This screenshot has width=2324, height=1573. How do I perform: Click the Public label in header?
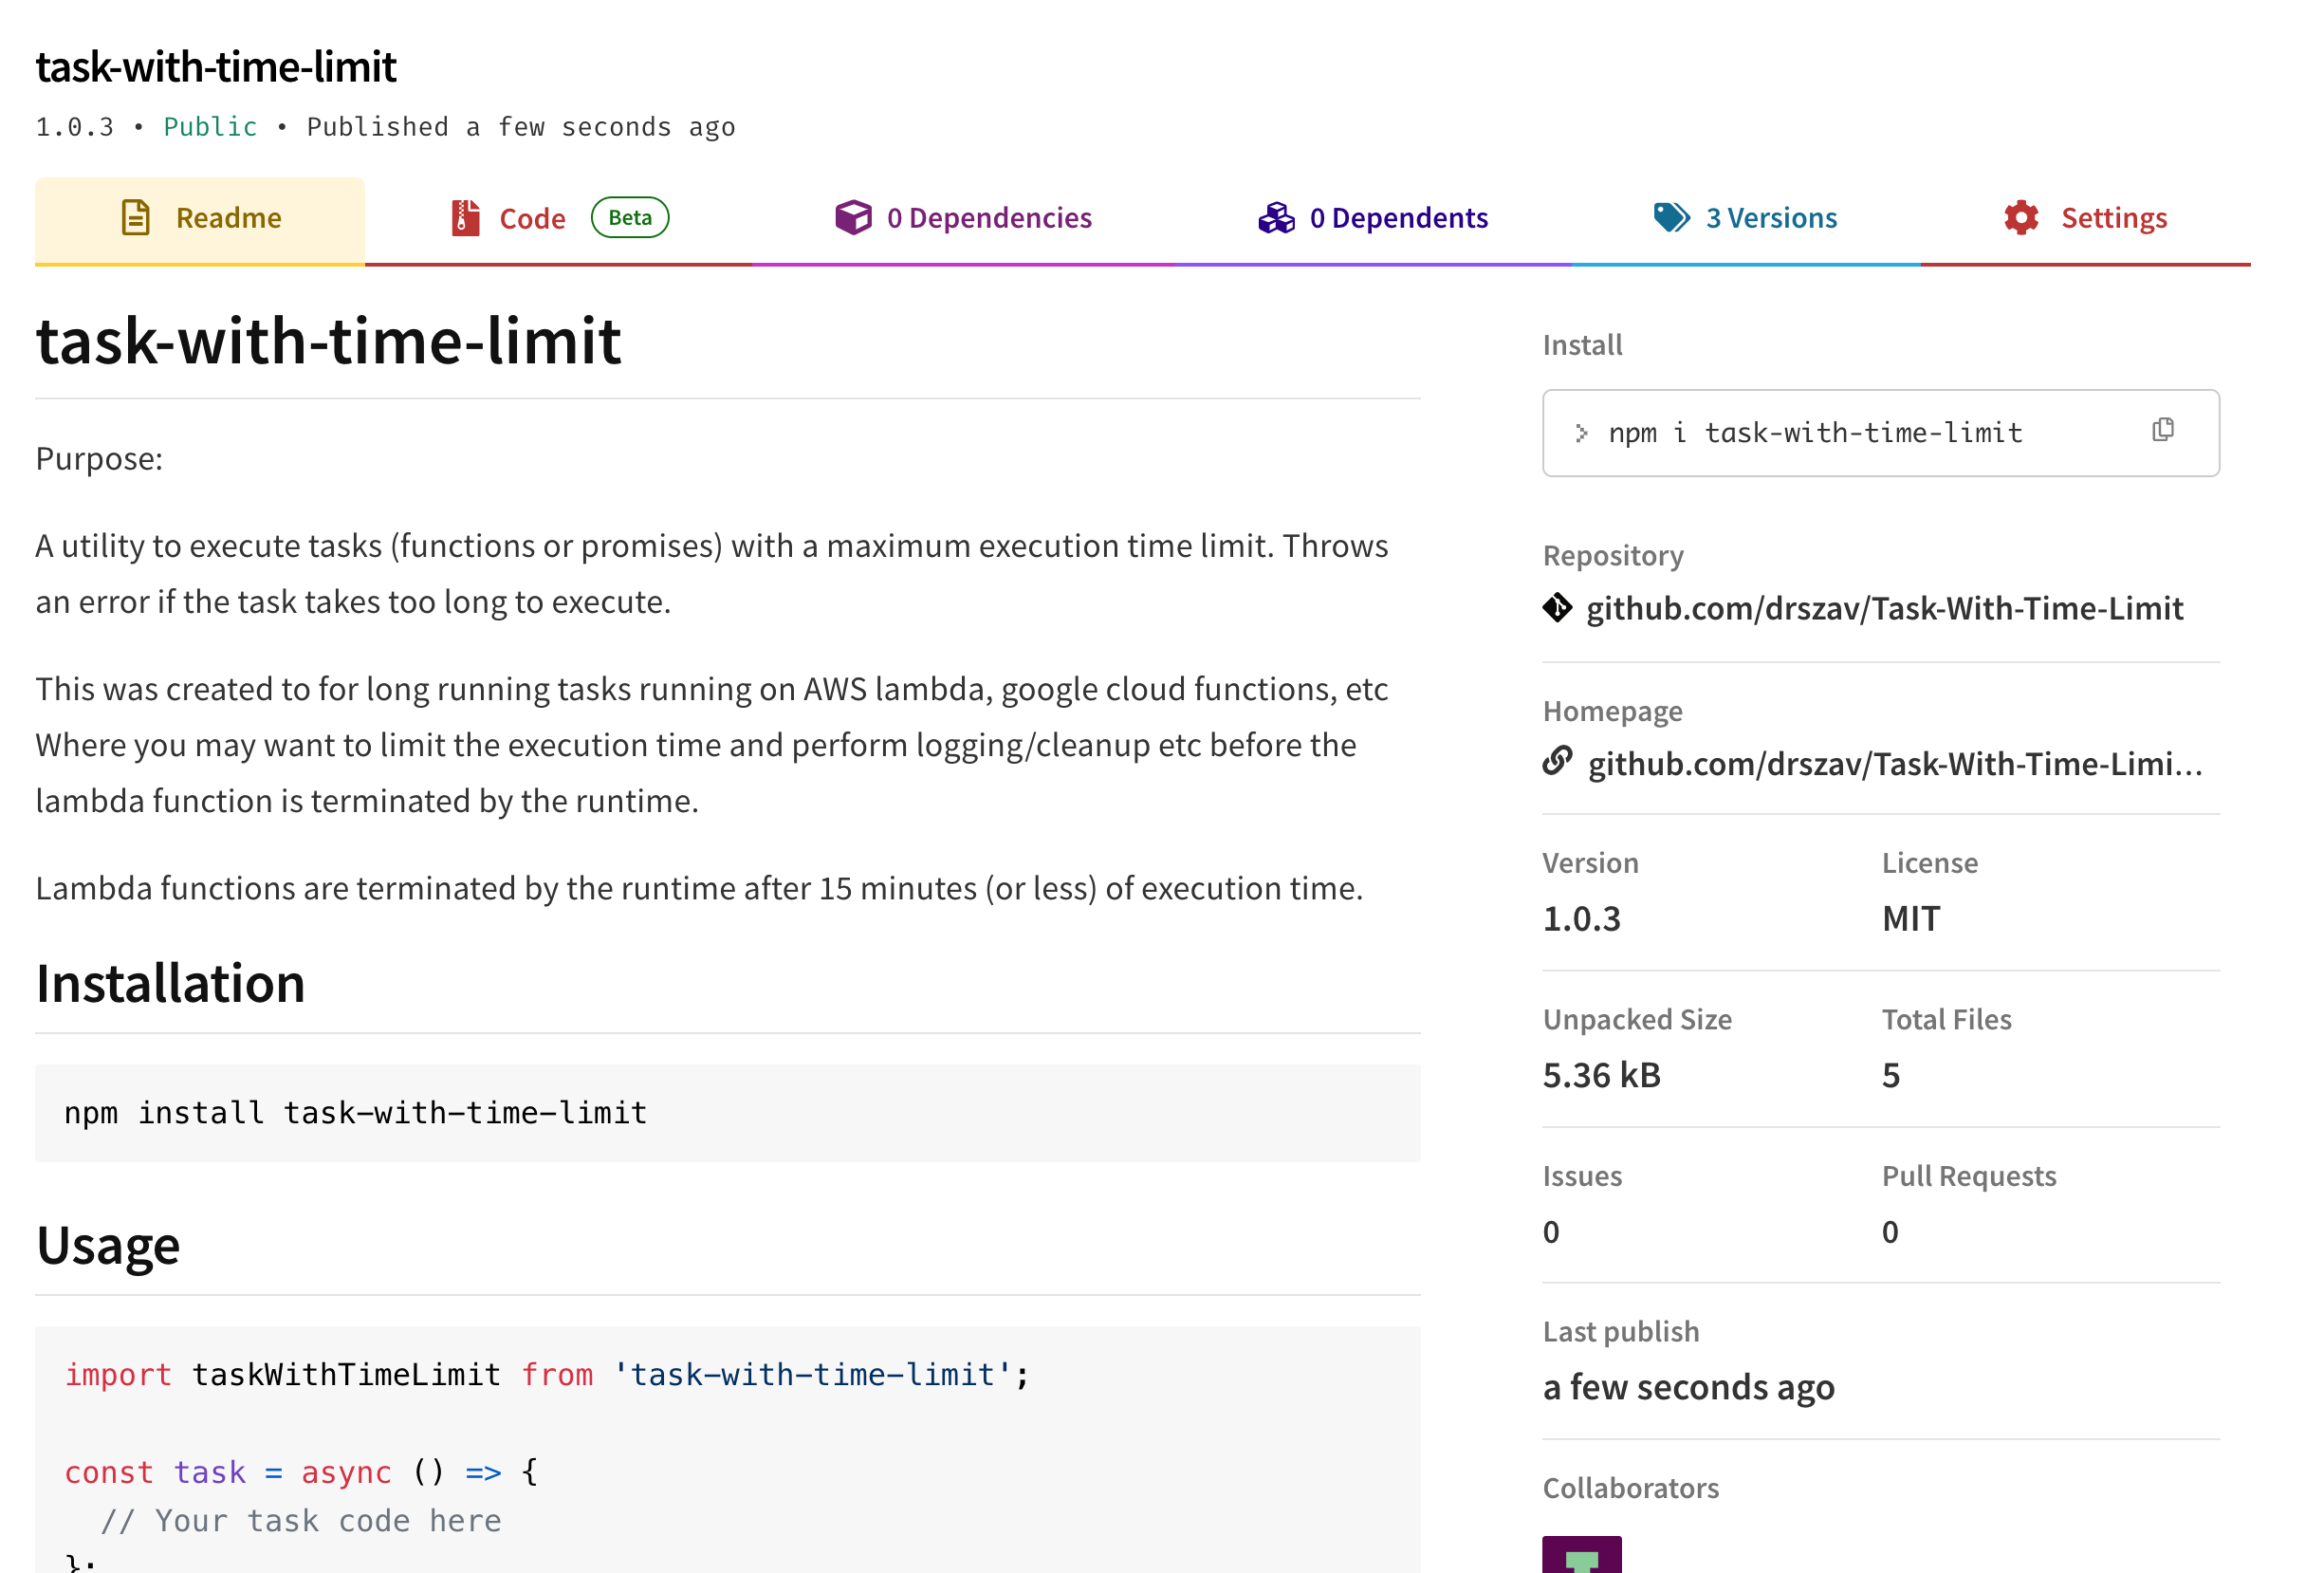tap(210, 127)
